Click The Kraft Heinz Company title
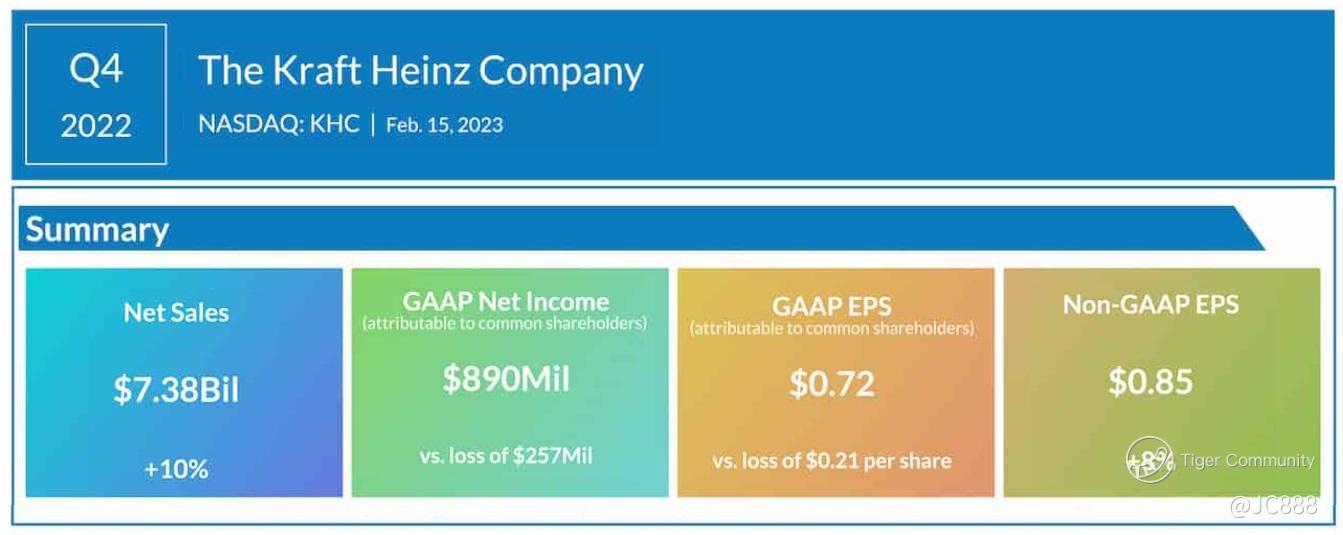Image resolution: width=1343 pixels, height=535 pixels. coord(420,71)
